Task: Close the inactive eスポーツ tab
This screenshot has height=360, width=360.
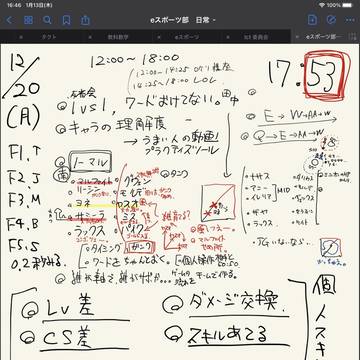Action: click(x=159, y=37)
